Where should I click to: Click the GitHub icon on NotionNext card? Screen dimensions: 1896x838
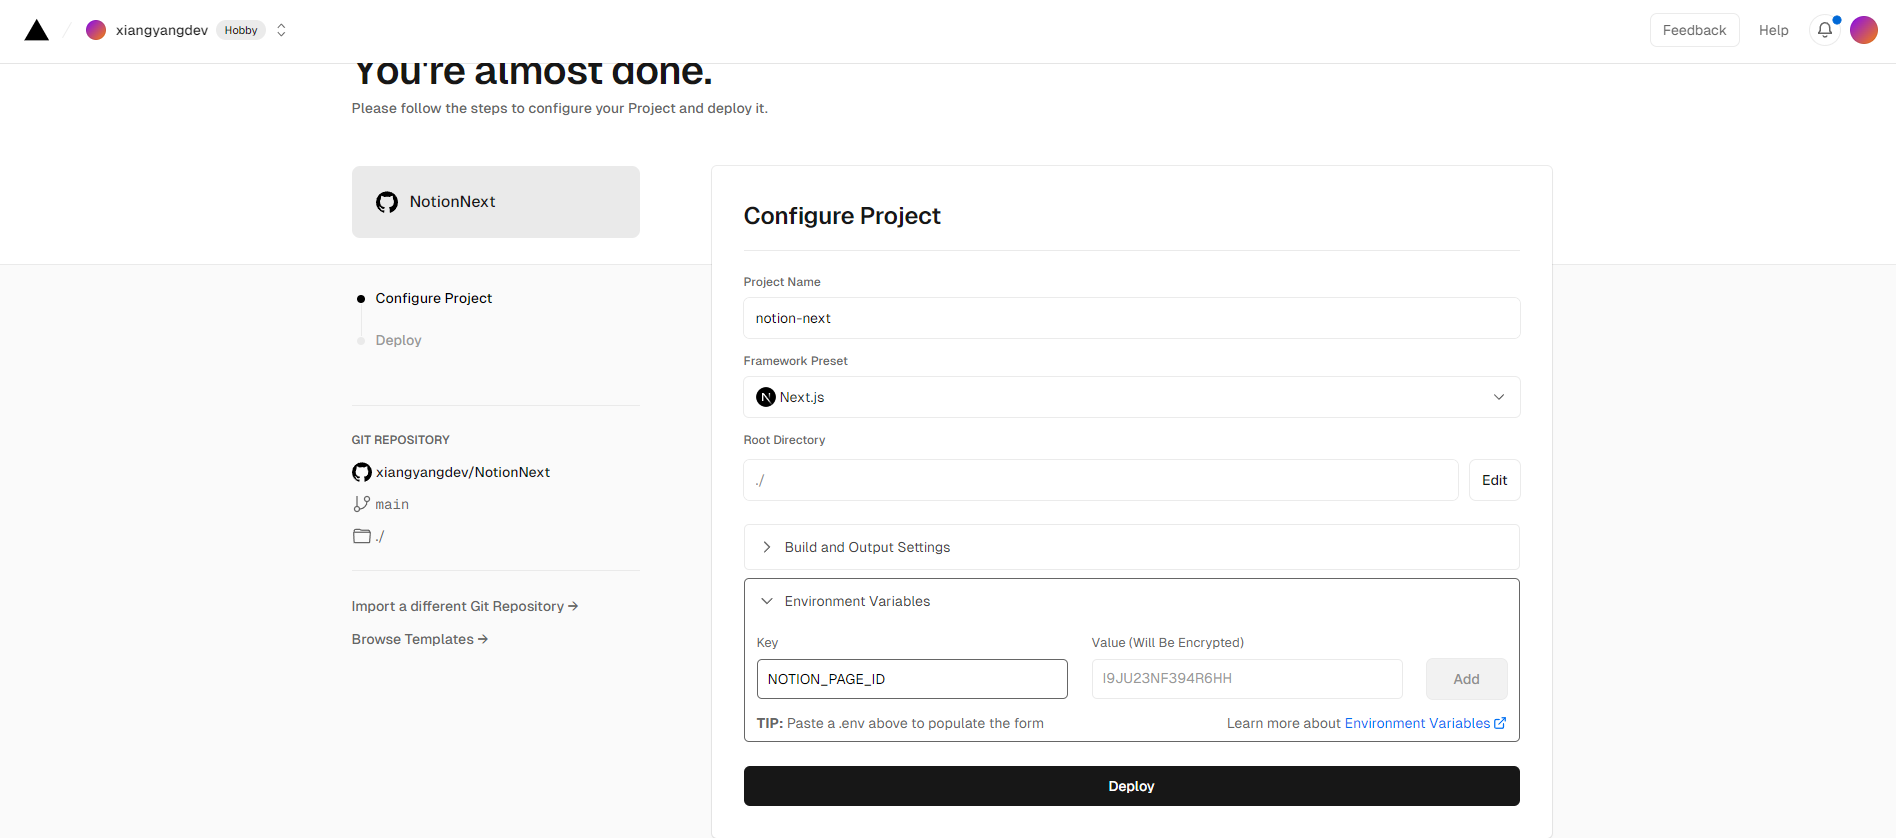(x=387, y=202)
